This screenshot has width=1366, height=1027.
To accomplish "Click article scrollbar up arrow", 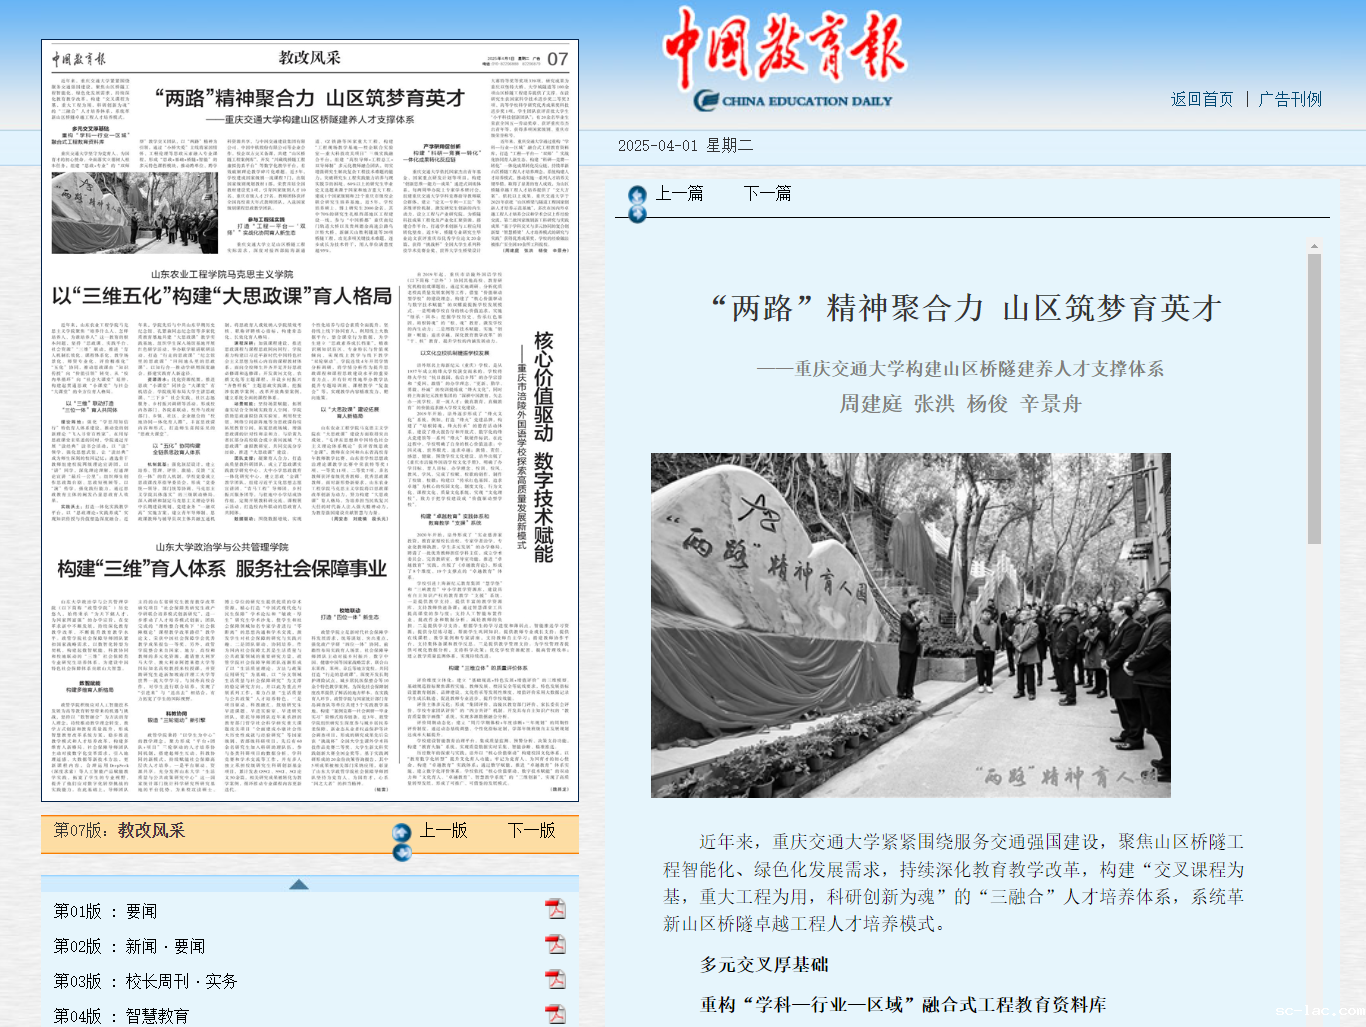I will click(1314, 245).
